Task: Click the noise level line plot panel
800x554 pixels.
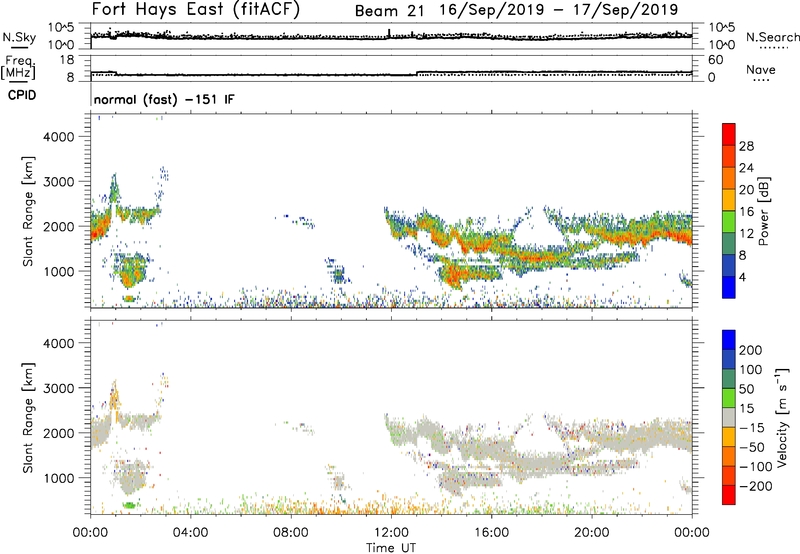Action: (391, 36)
